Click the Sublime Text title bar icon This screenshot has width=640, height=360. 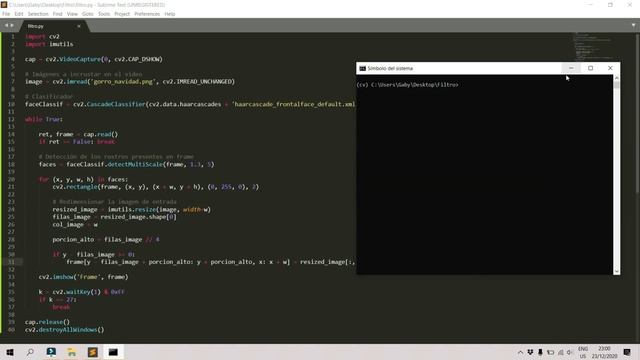[x=4, y=4]
